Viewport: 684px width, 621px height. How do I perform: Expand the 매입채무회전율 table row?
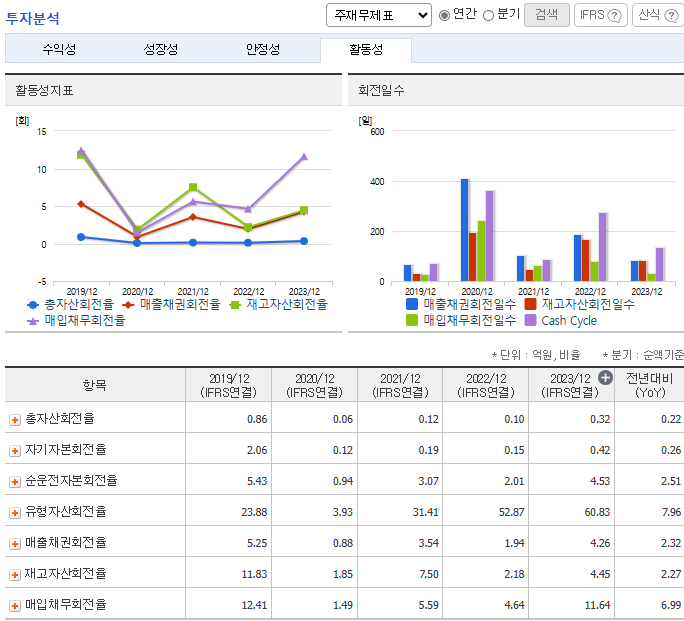[15, 606]
